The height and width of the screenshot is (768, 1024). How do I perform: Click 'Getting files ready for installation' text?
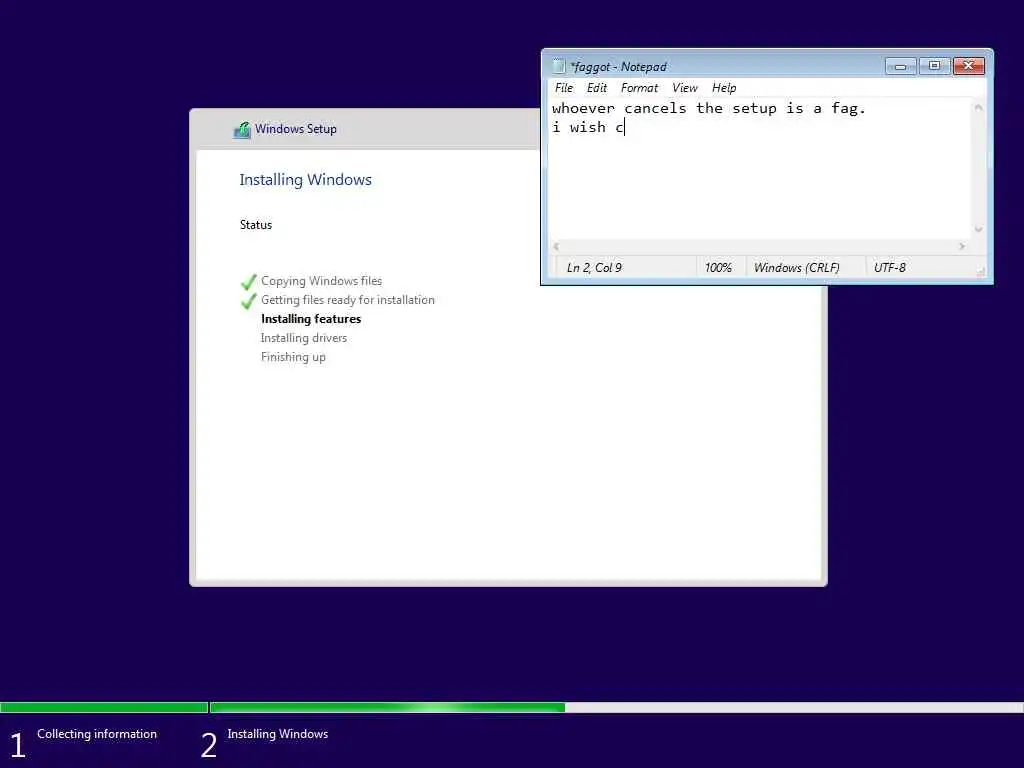click(347, 300)
